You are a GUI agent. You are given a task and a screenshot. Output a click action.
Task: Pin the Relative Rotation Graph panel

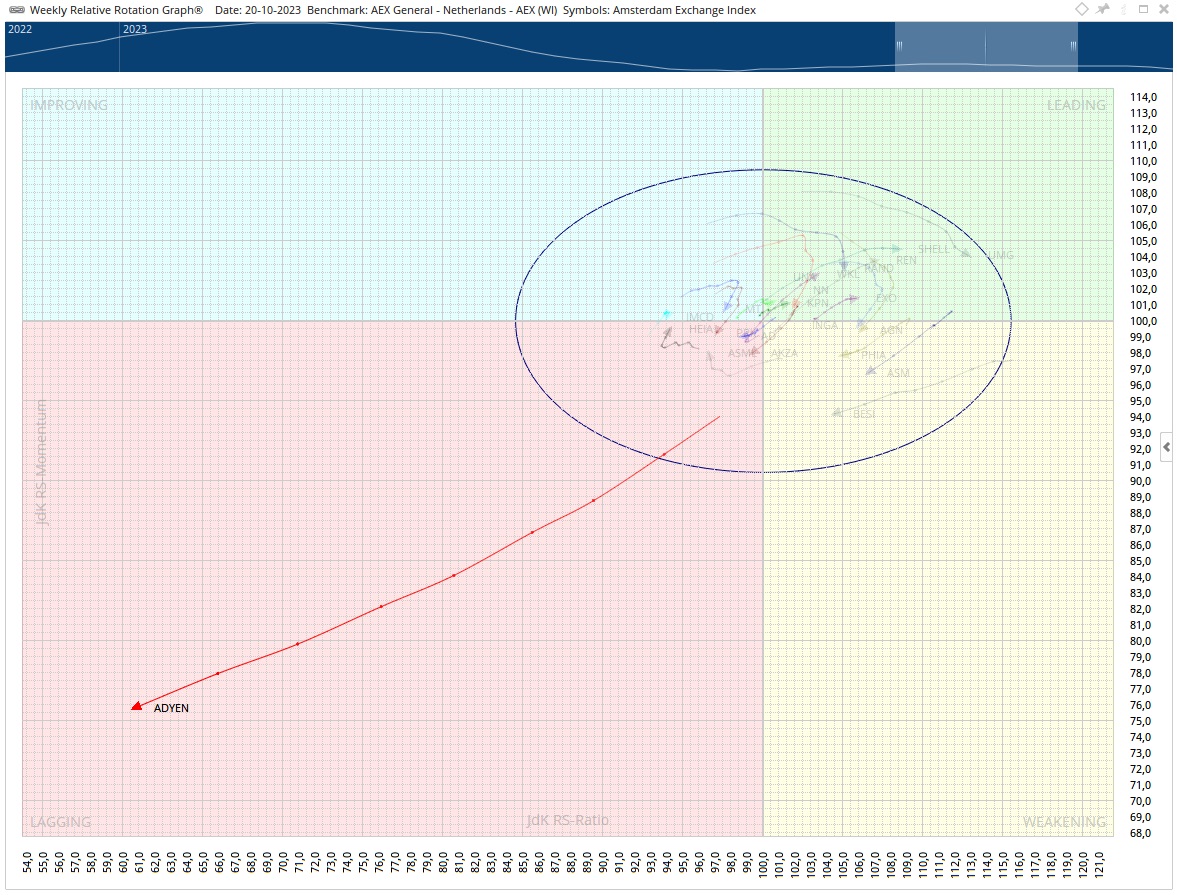pos(1103,9)
